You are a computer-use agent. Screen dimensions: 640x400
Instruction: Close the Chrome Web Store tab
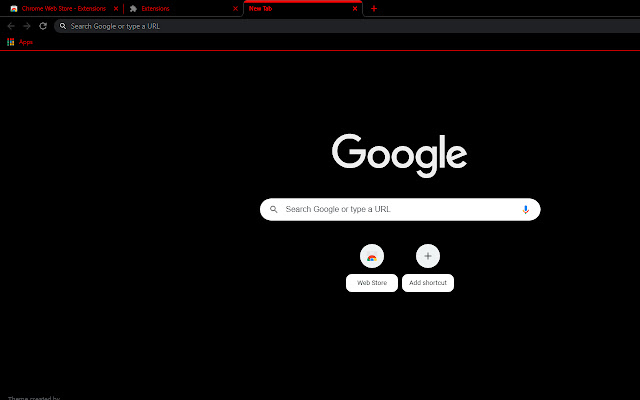tap(116, 9)
